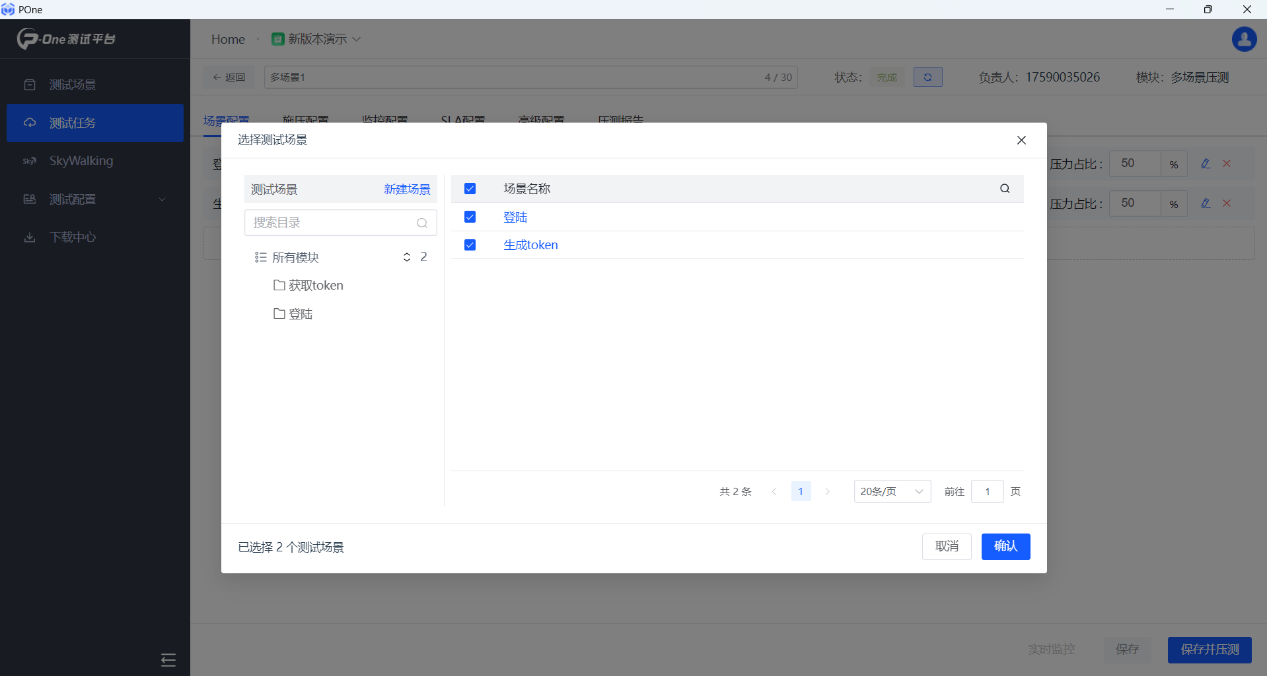Click the edit pencil icon in first scenario row

click(x=1205, y=163)
